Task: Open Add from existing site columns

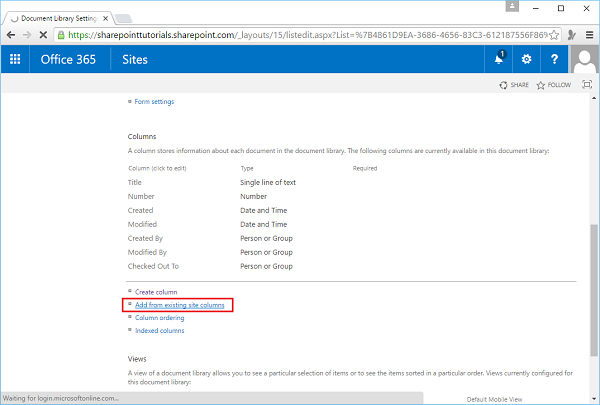Action: (x=181, y=304)
